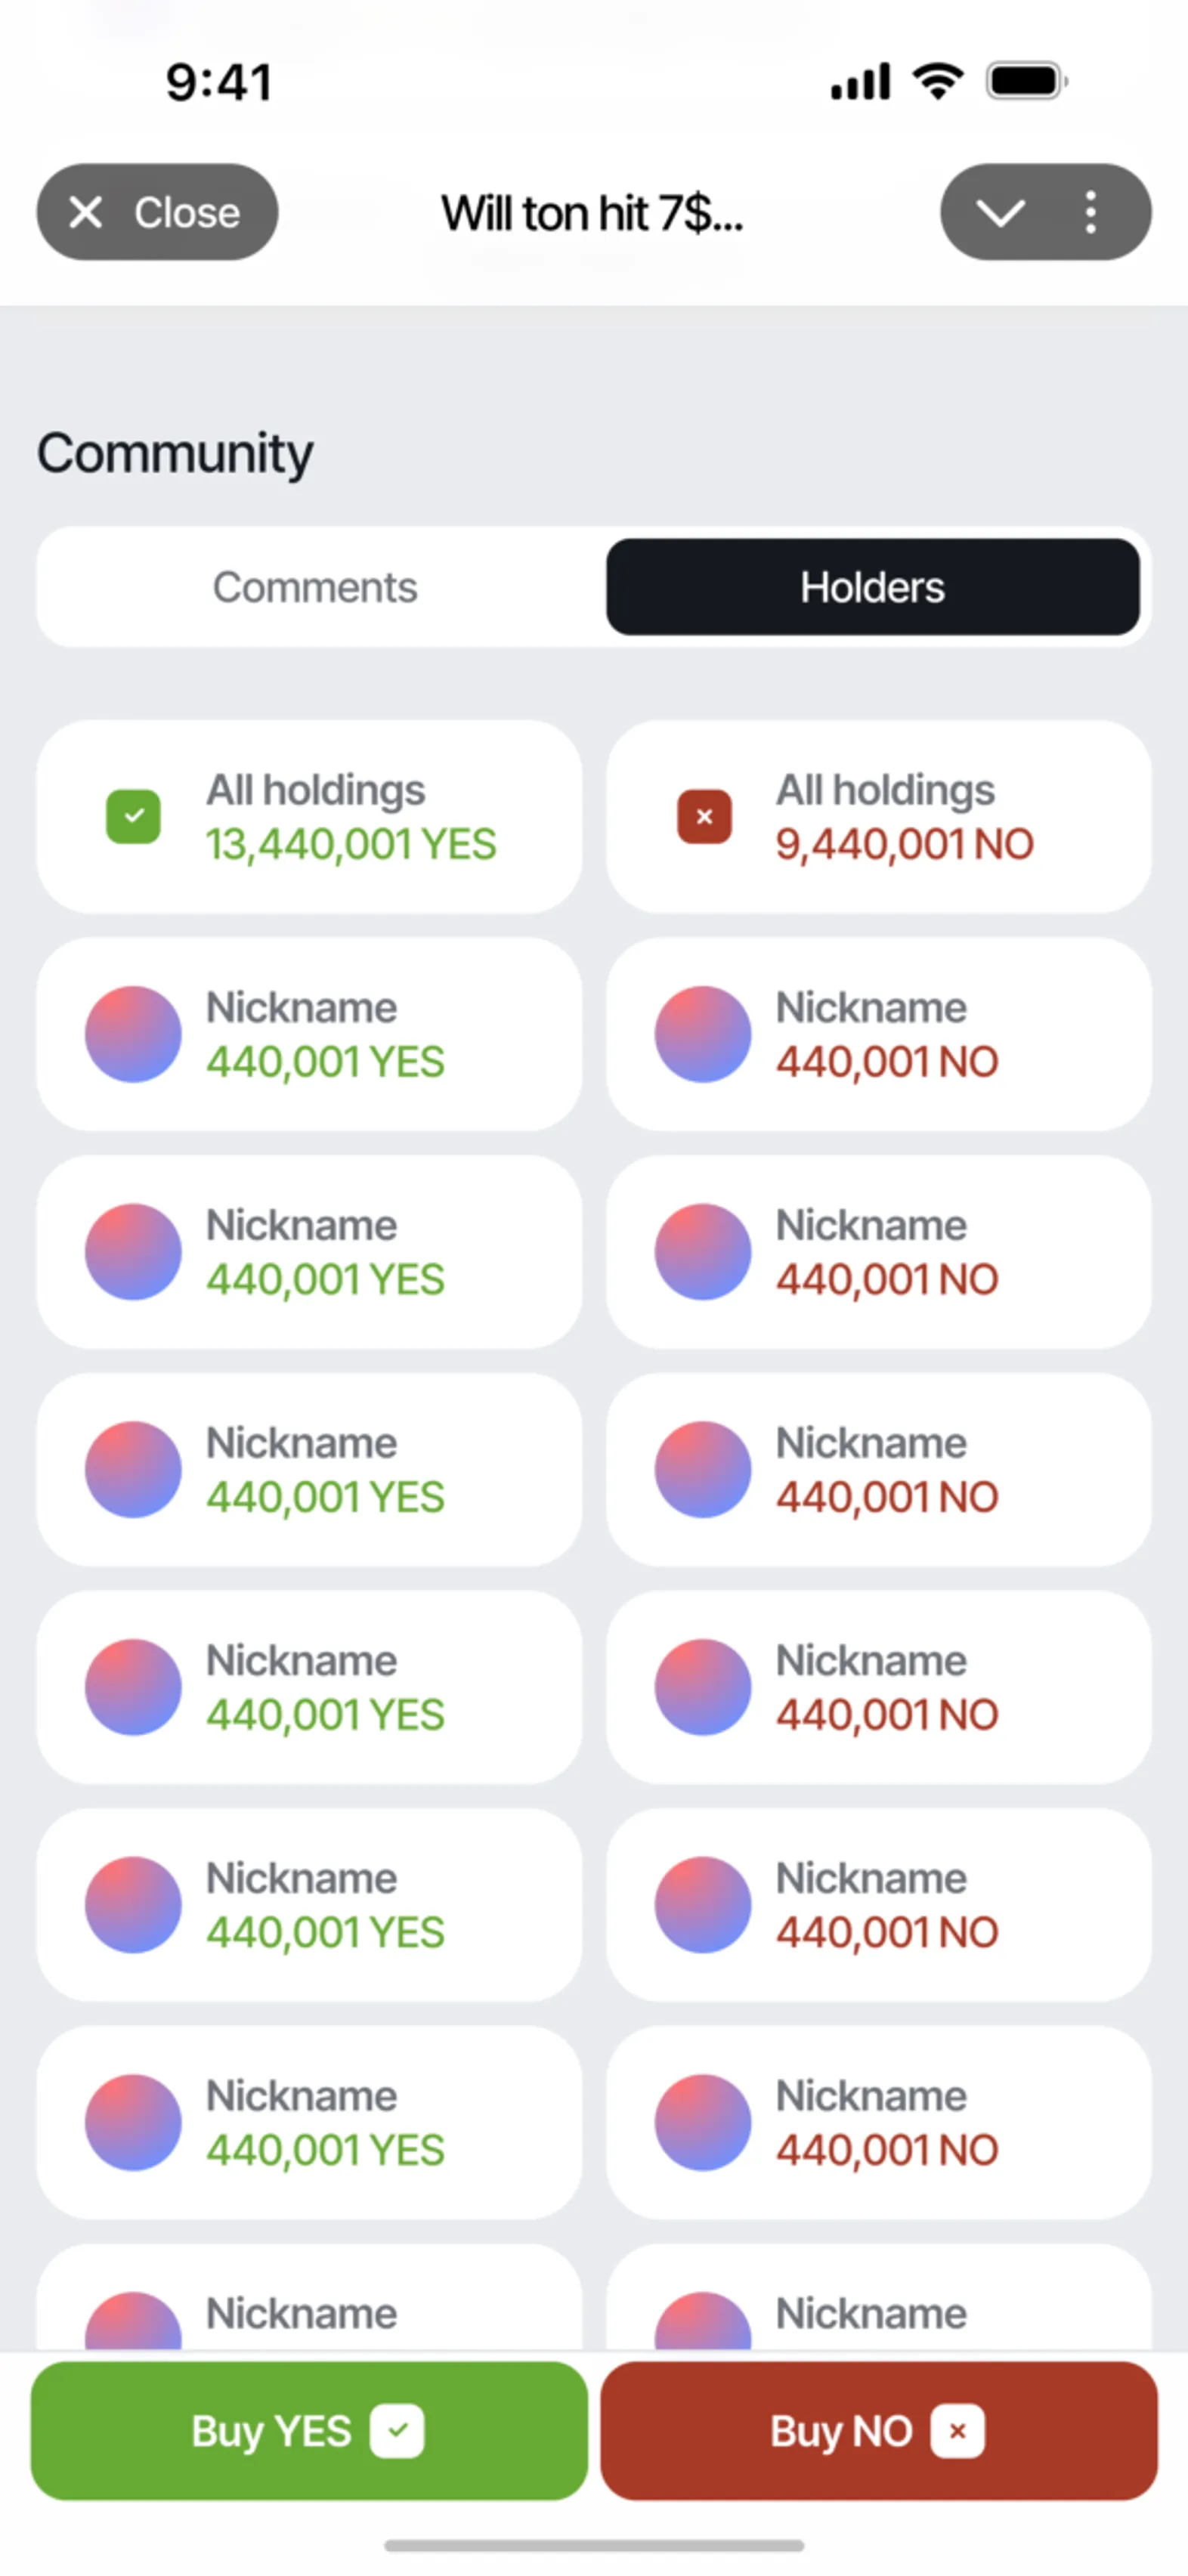Tap the Buy NO button
This screenshot has width=1188, height=2576.
click(x=879, y=2430)
